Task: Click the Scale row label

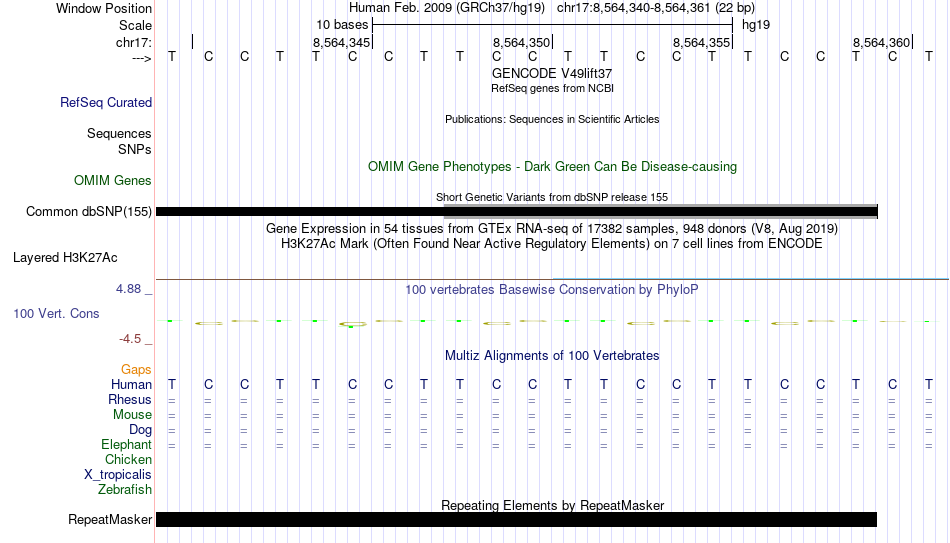Action: (136, 25)
